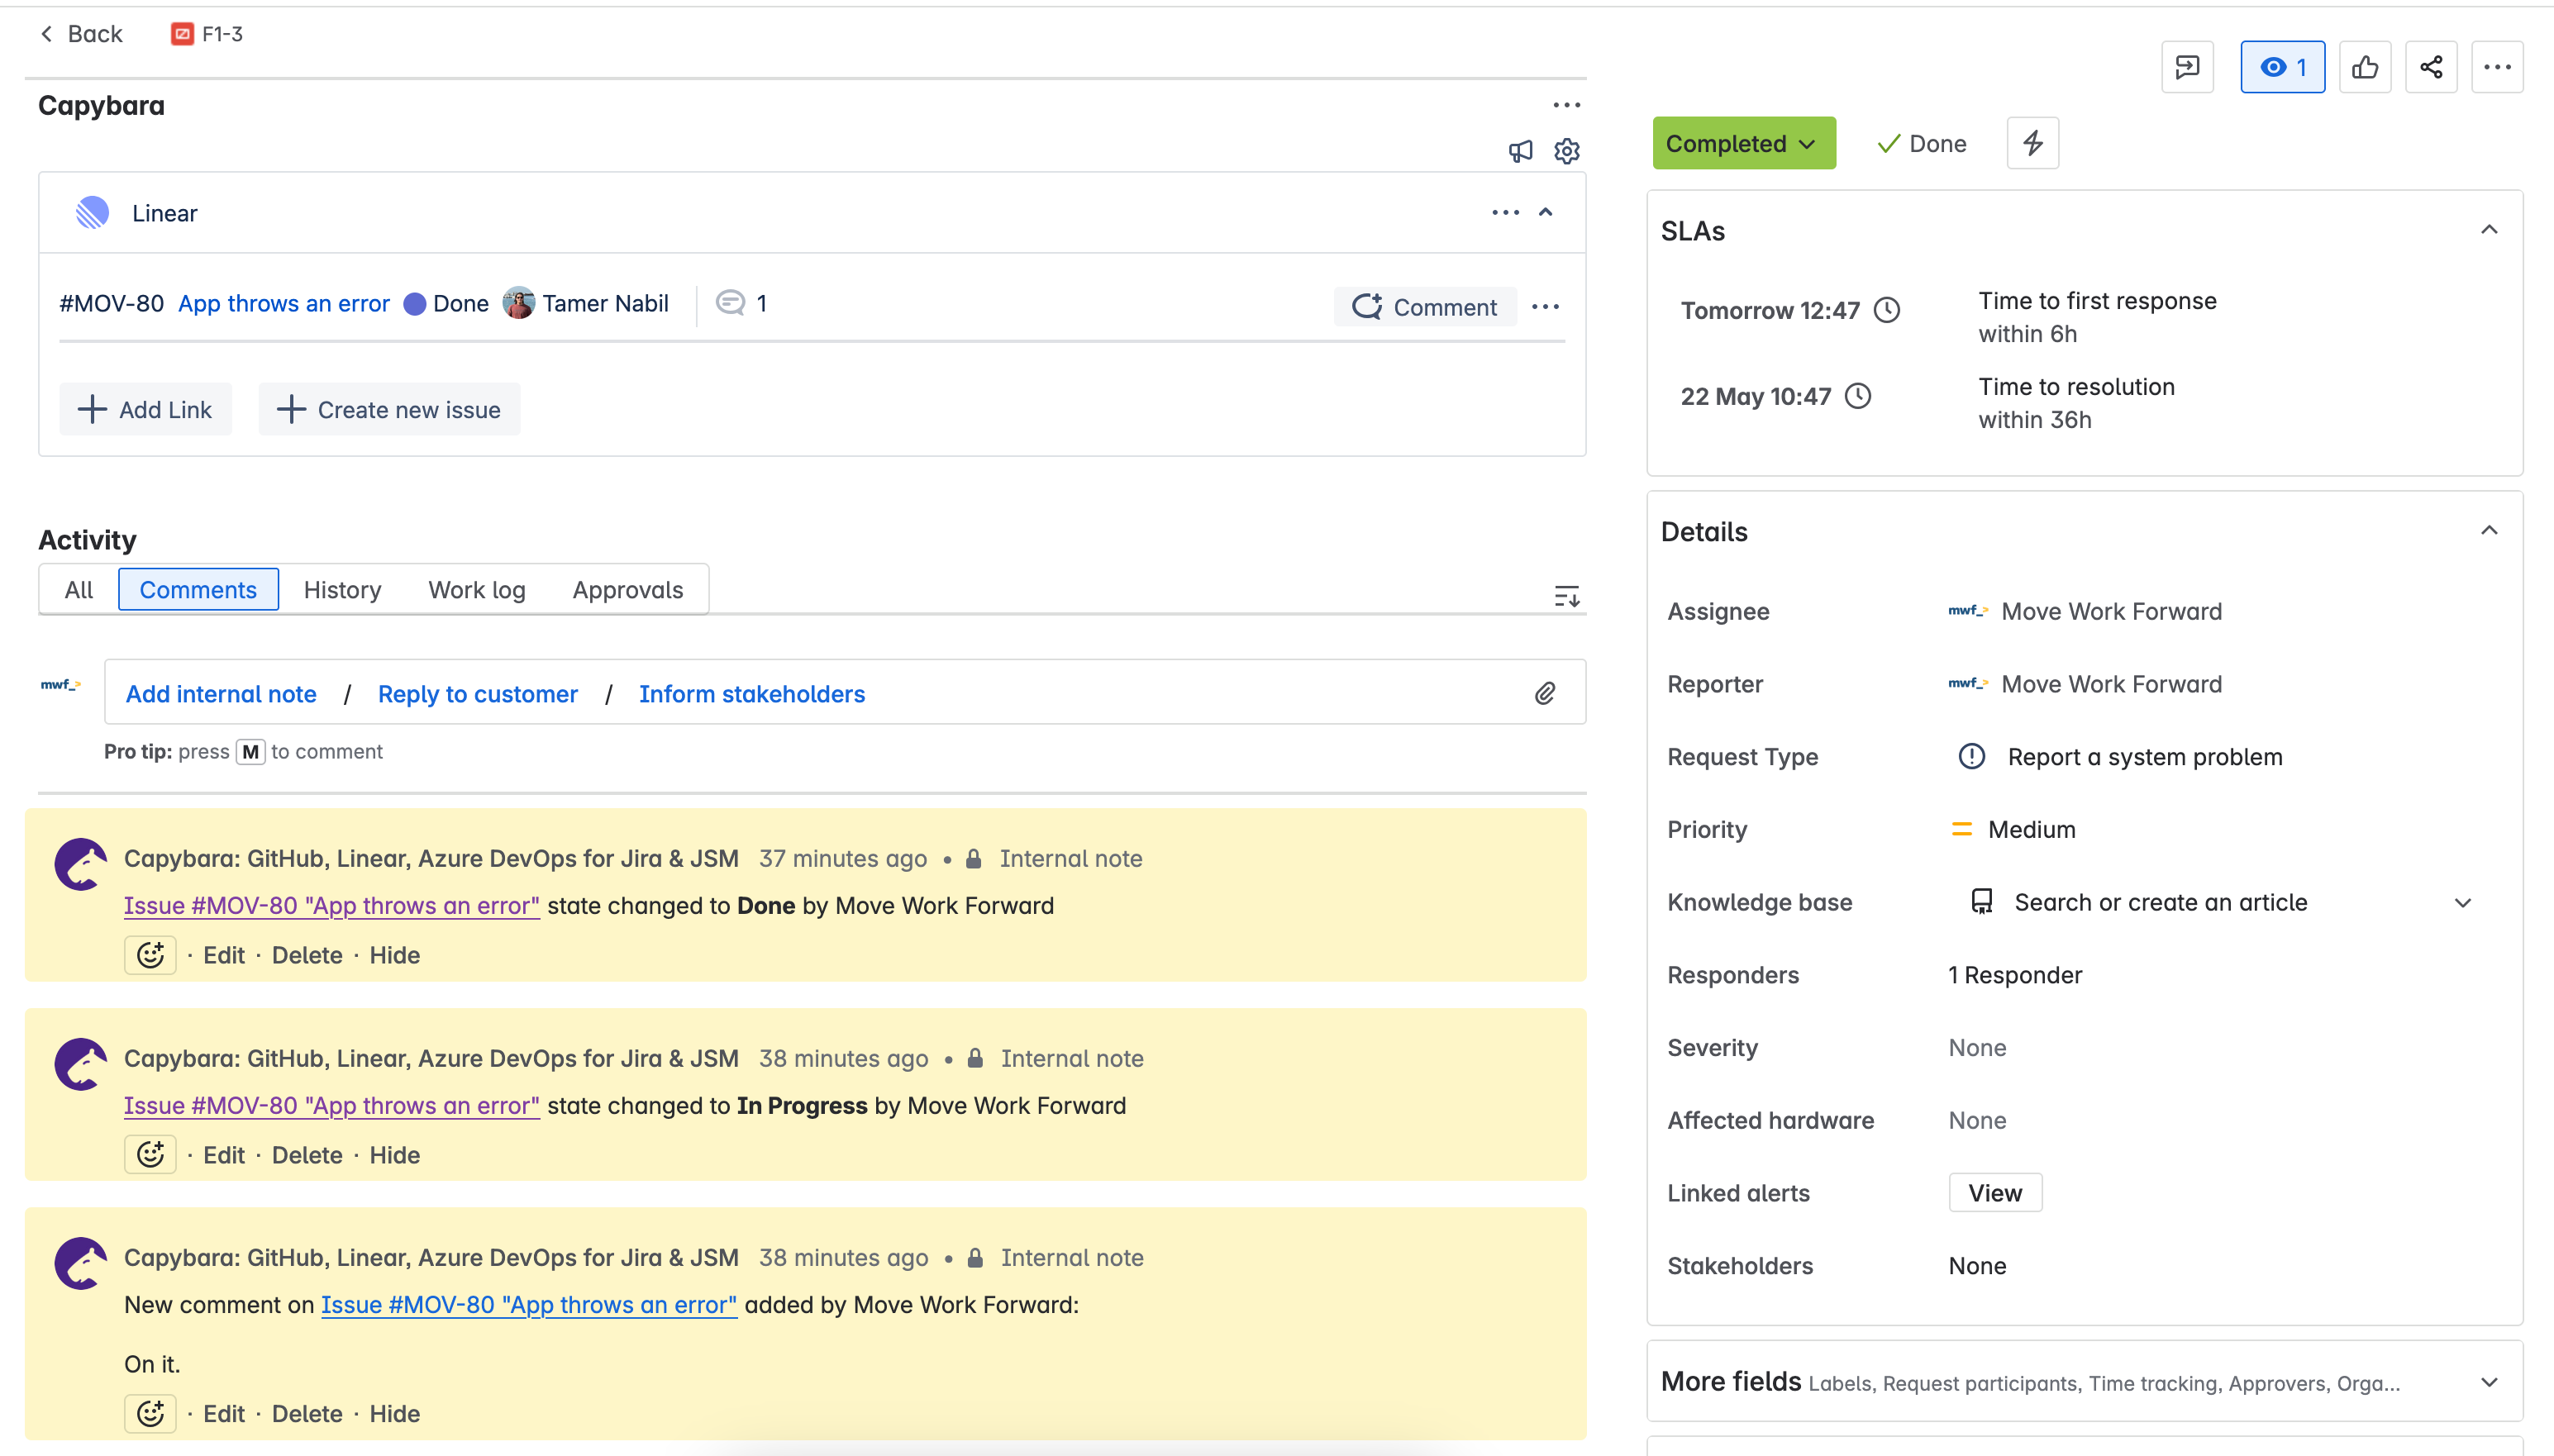Screen dimensions: 2554x1456
Task: Edit the Done state change comment
Action: pyautogui.click(x=223, y=955)
